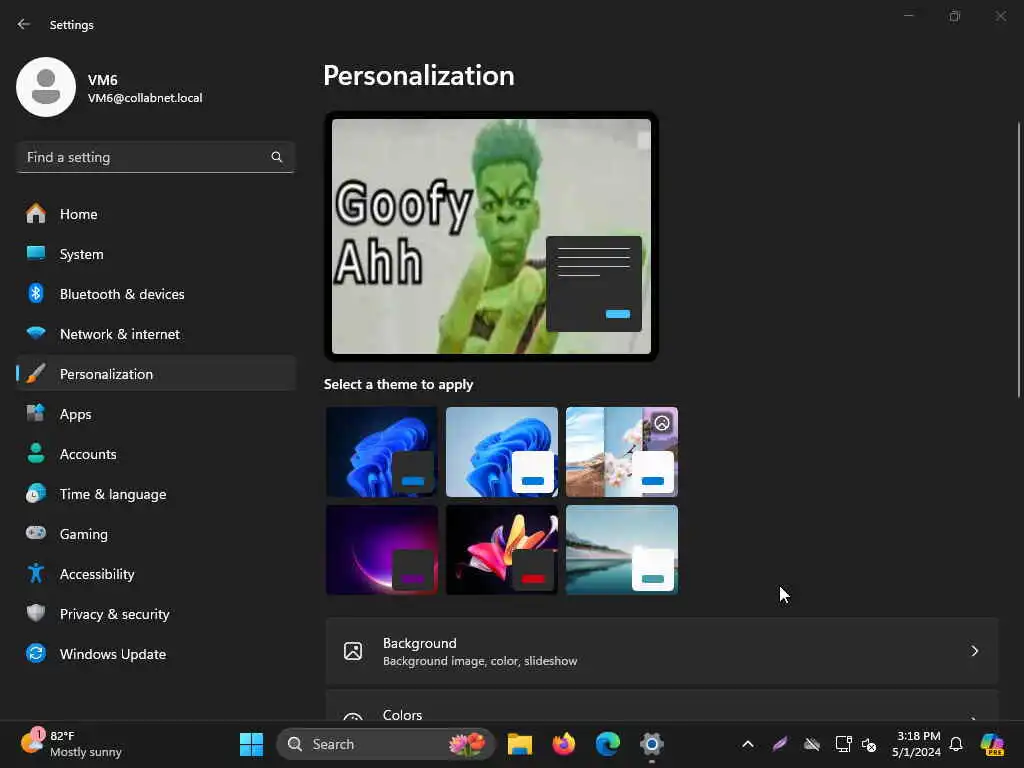
Task: Apply the lake landscape Flow theme
Action: (622, 550)
